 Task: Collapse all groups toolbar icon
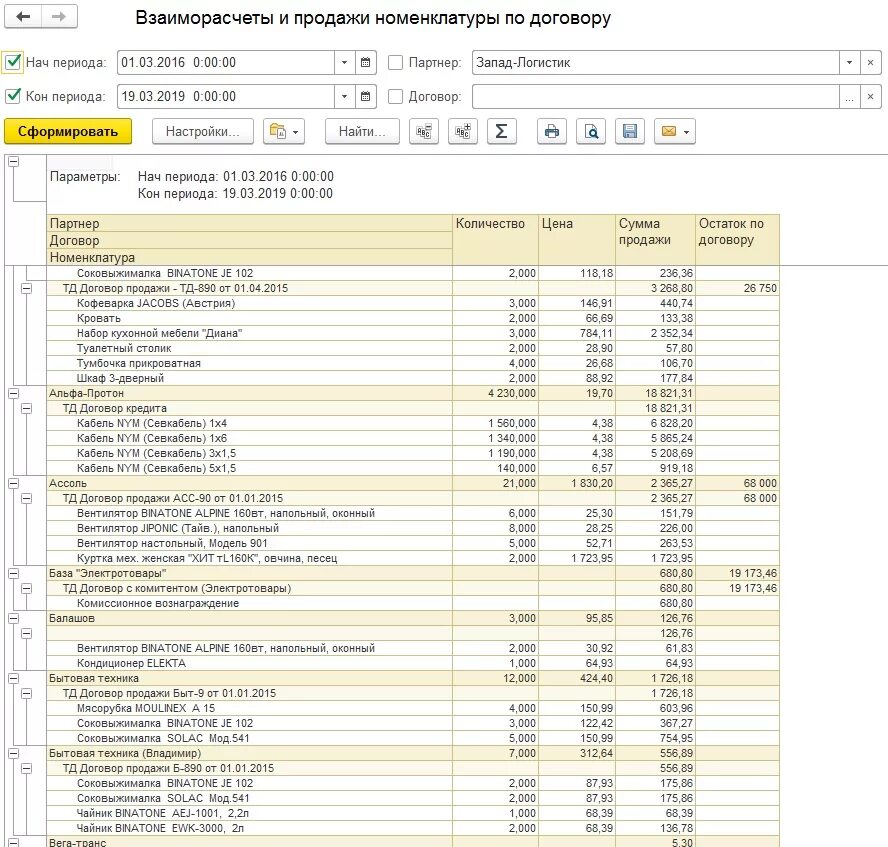point(424,131)
